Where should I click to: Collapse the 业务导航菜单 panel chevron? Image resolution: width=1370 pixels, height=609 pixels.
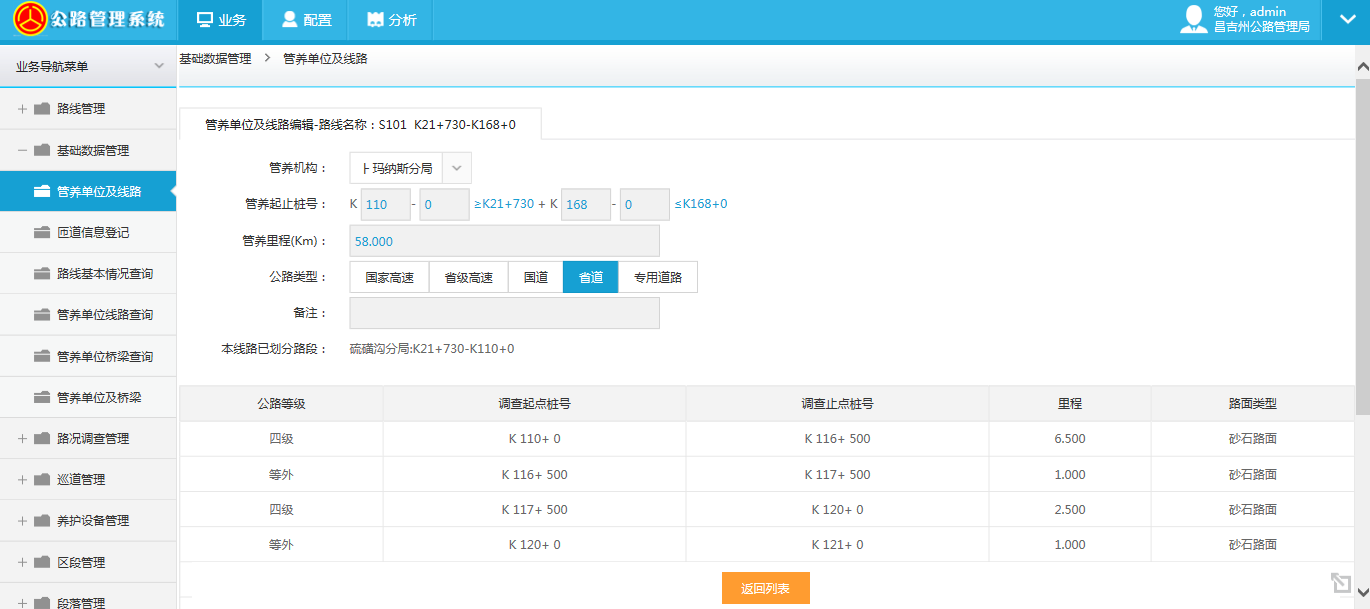click(x=158, y=66)
